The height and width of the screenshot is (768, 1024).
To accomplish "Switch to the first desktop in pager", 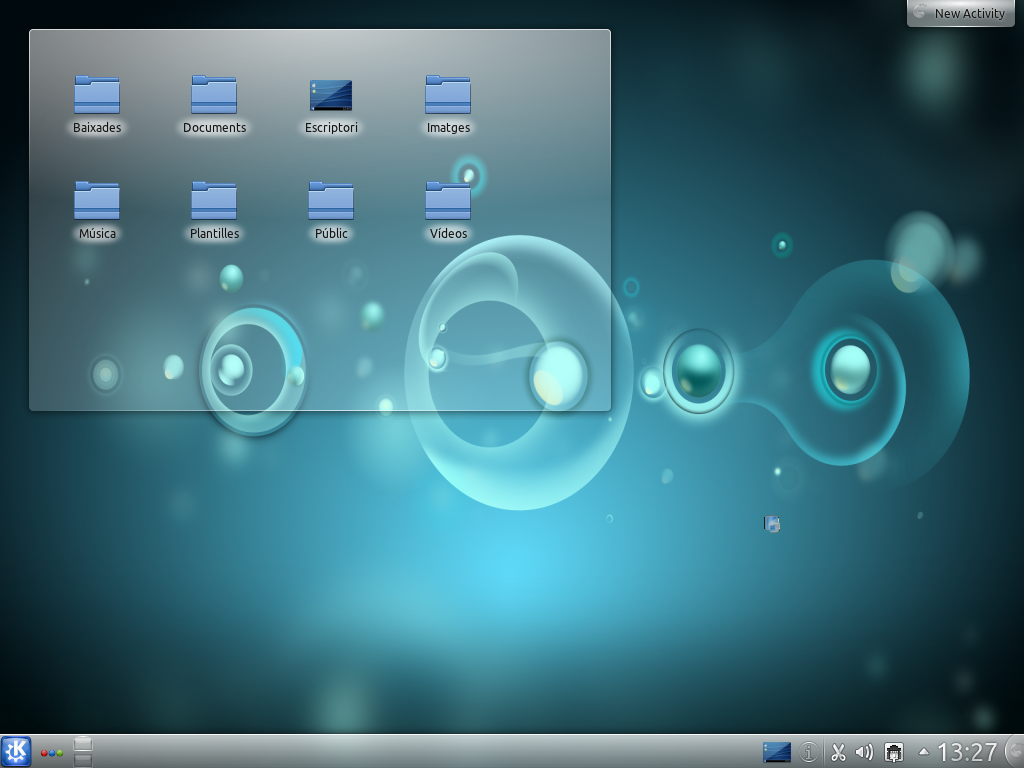I will coord(83,743).
